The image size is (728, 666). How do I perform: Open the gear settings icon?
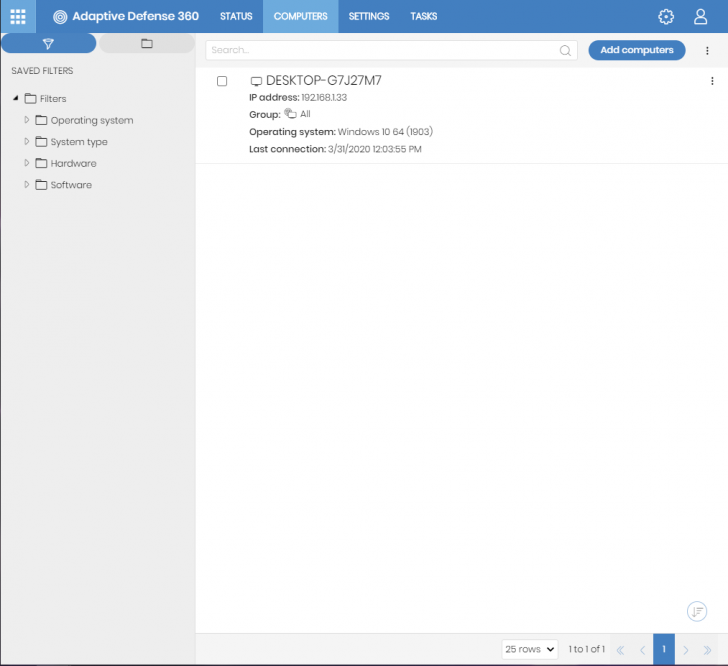666,16
